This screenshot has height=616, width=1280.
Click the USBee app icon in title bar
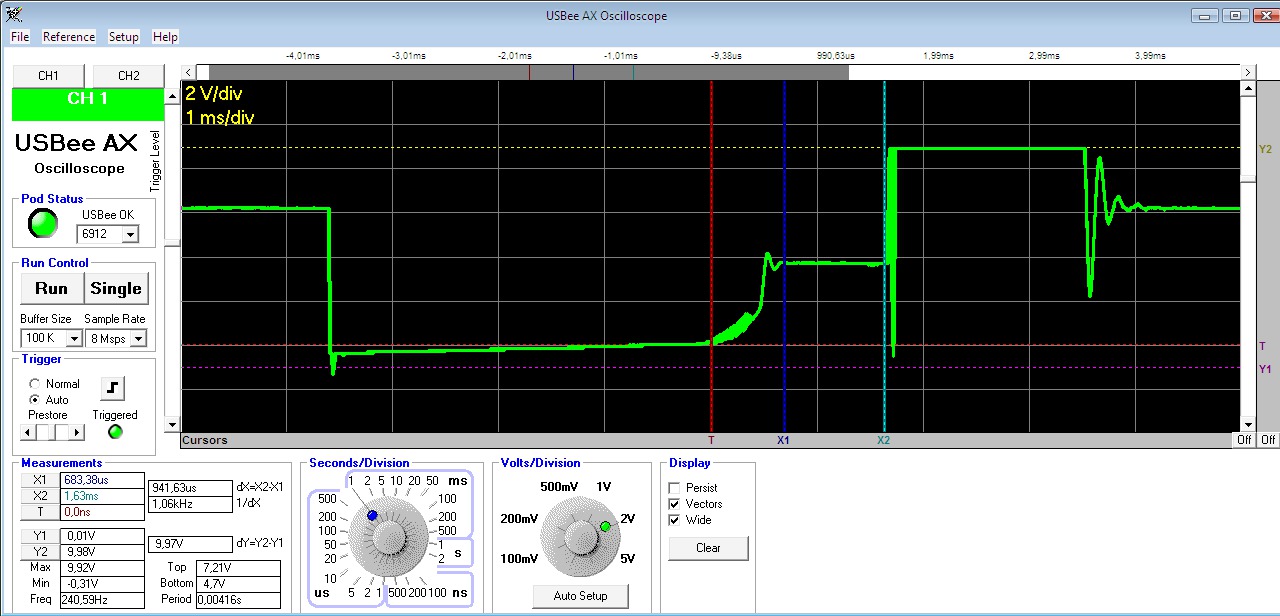click(x=13, y=14)
